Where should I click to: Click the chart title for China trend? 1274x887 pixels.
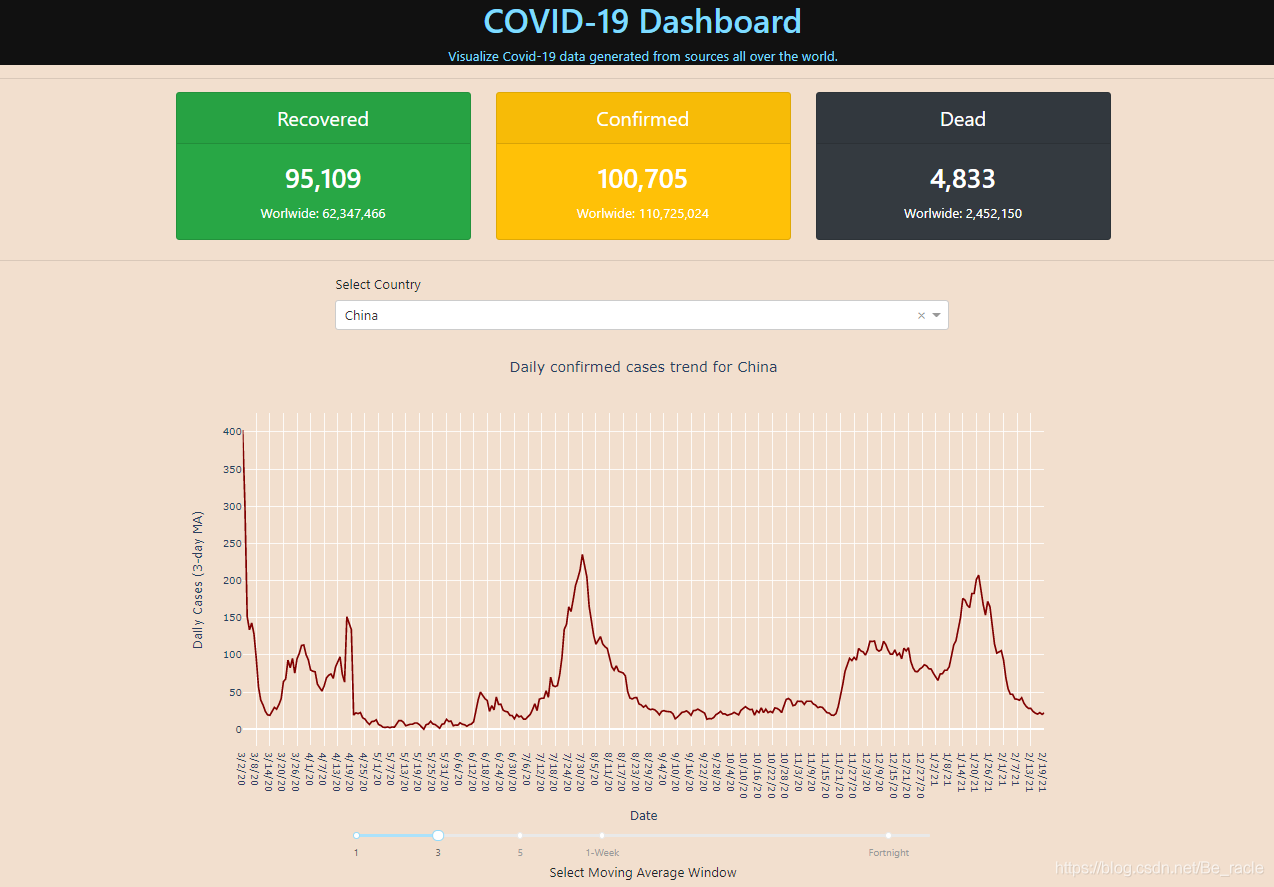(x=643, y=367)
